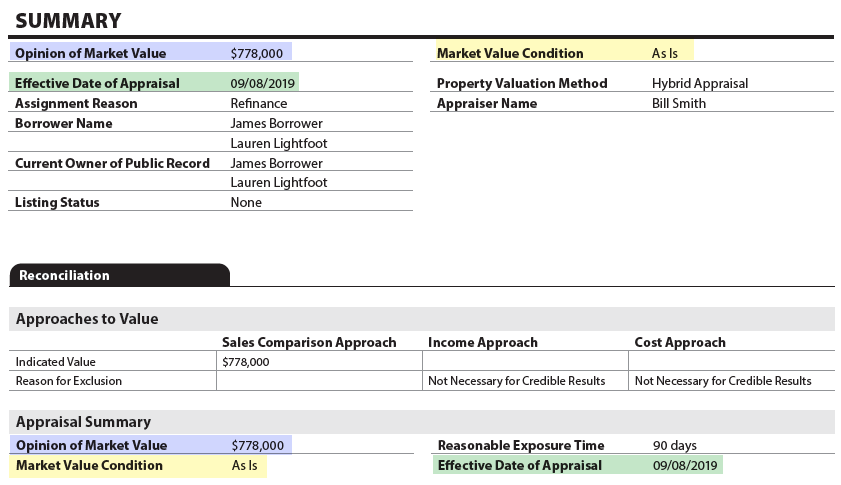Select 09/08/2019 above the Refinance value
841x485 pixels.
click(263, 83)
